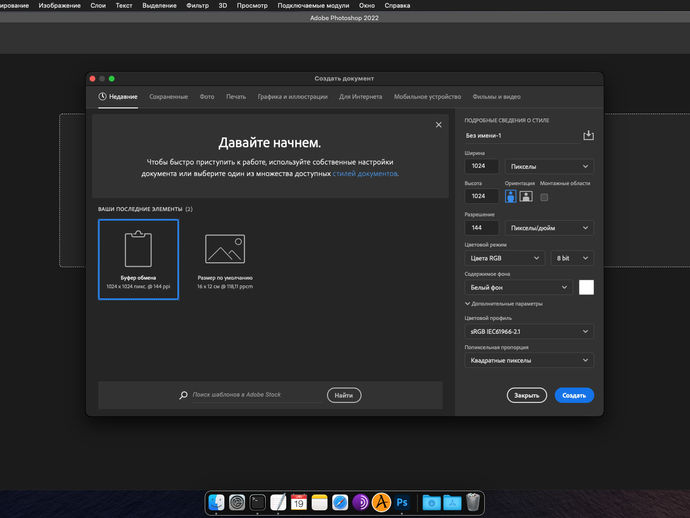Select the Размер по умолчанию preset
690x518 pixels.
225,259
